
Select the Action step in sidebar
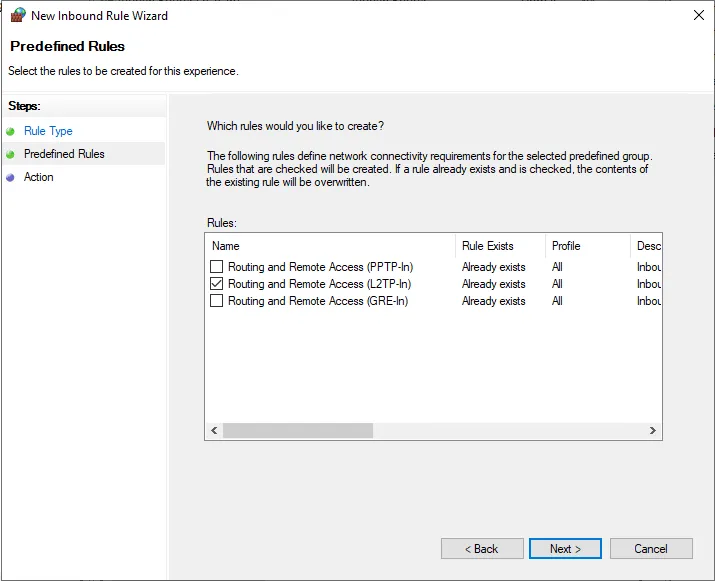39,177
